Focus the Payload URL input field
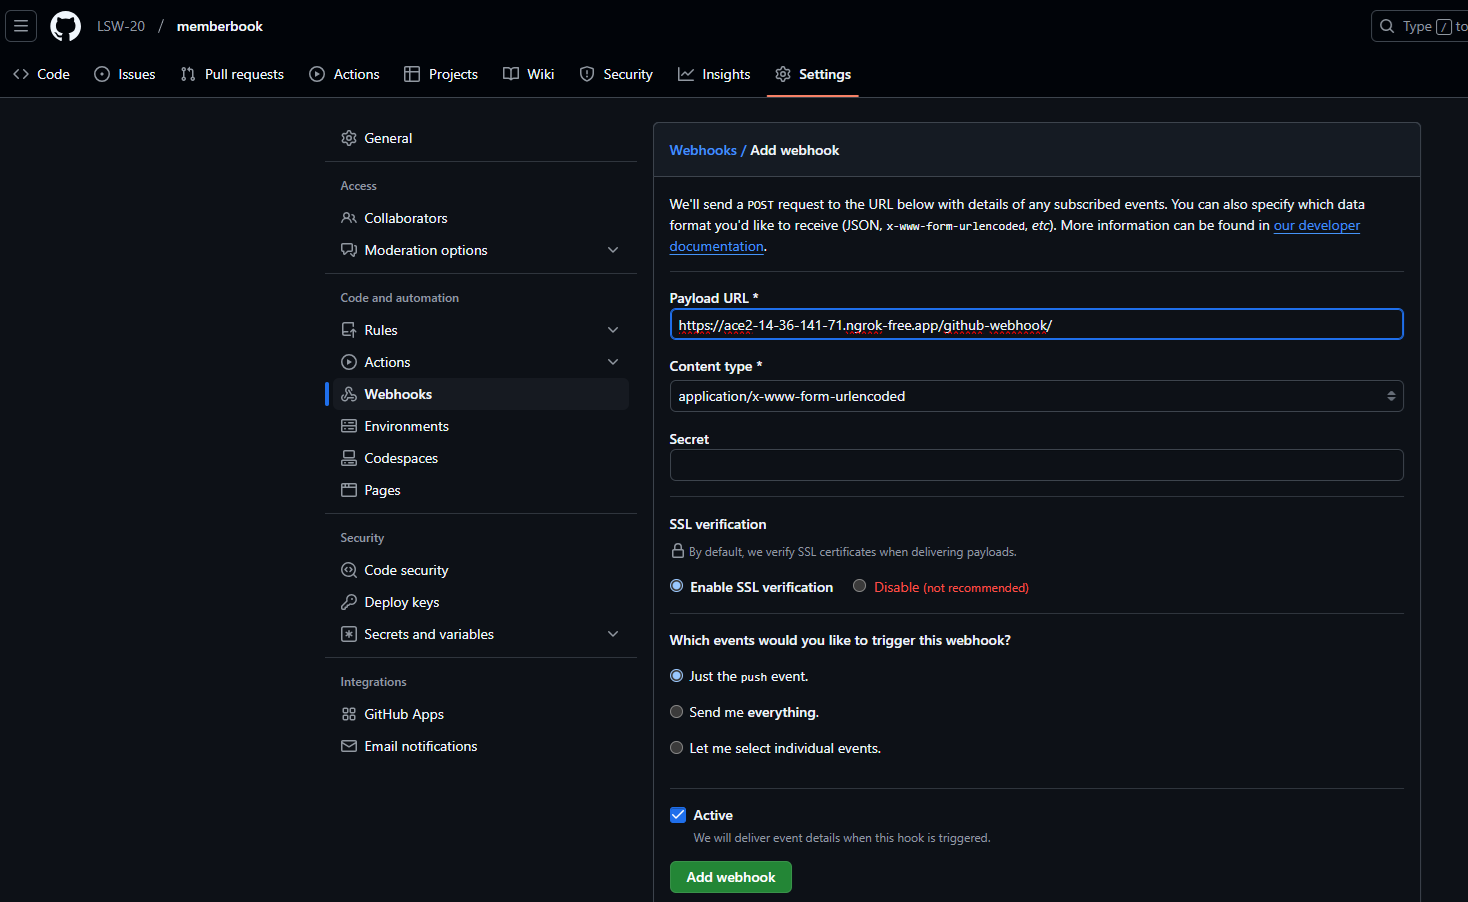 [1036, 324]
